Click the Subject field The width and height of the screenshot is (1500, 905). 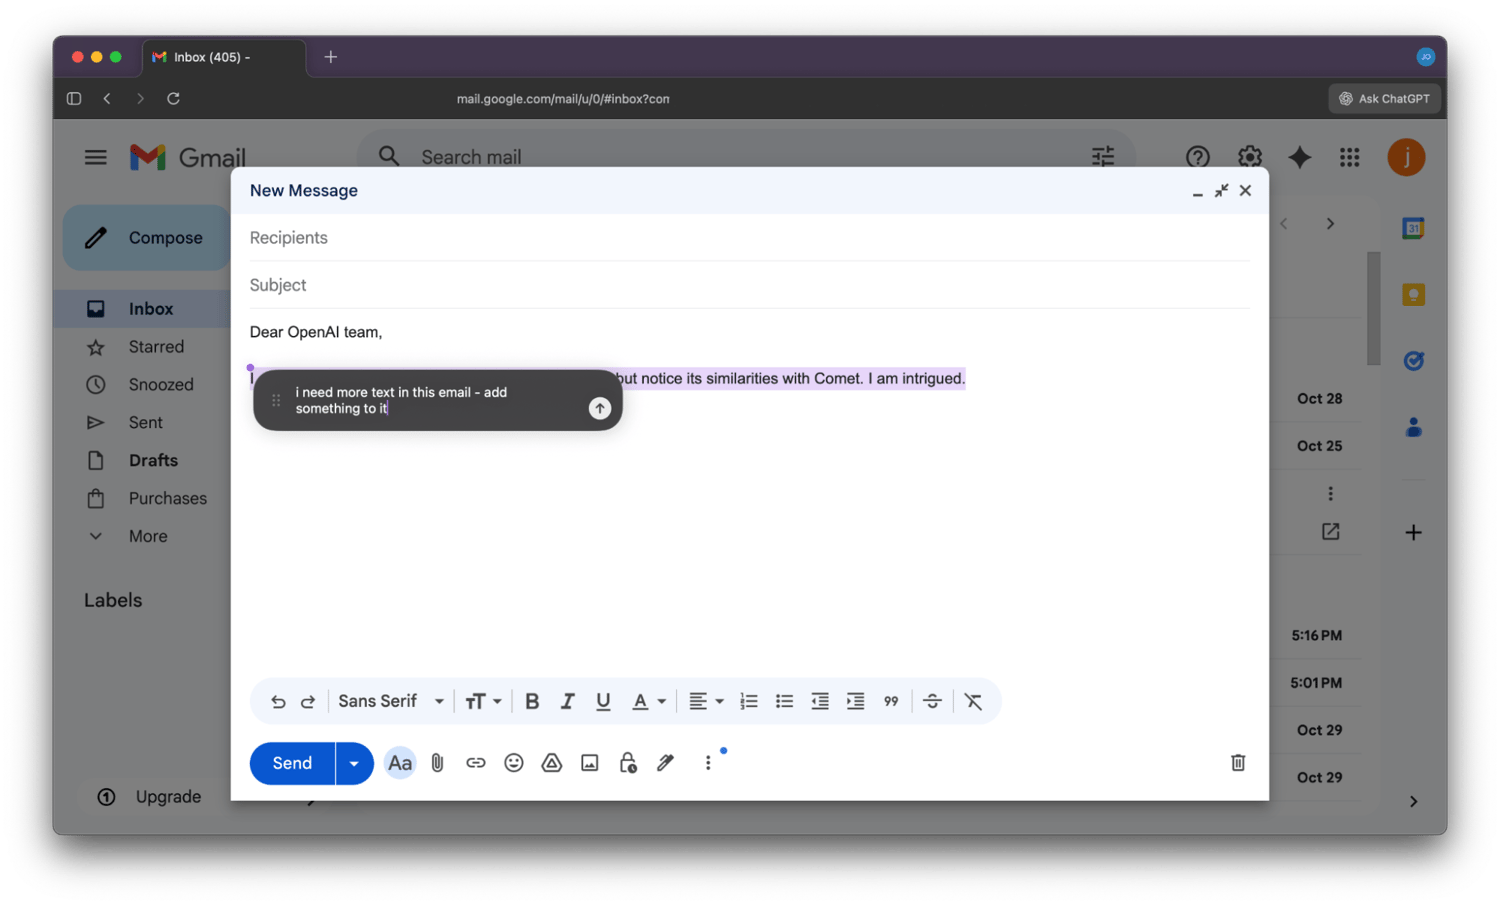(x=750, y=285)
